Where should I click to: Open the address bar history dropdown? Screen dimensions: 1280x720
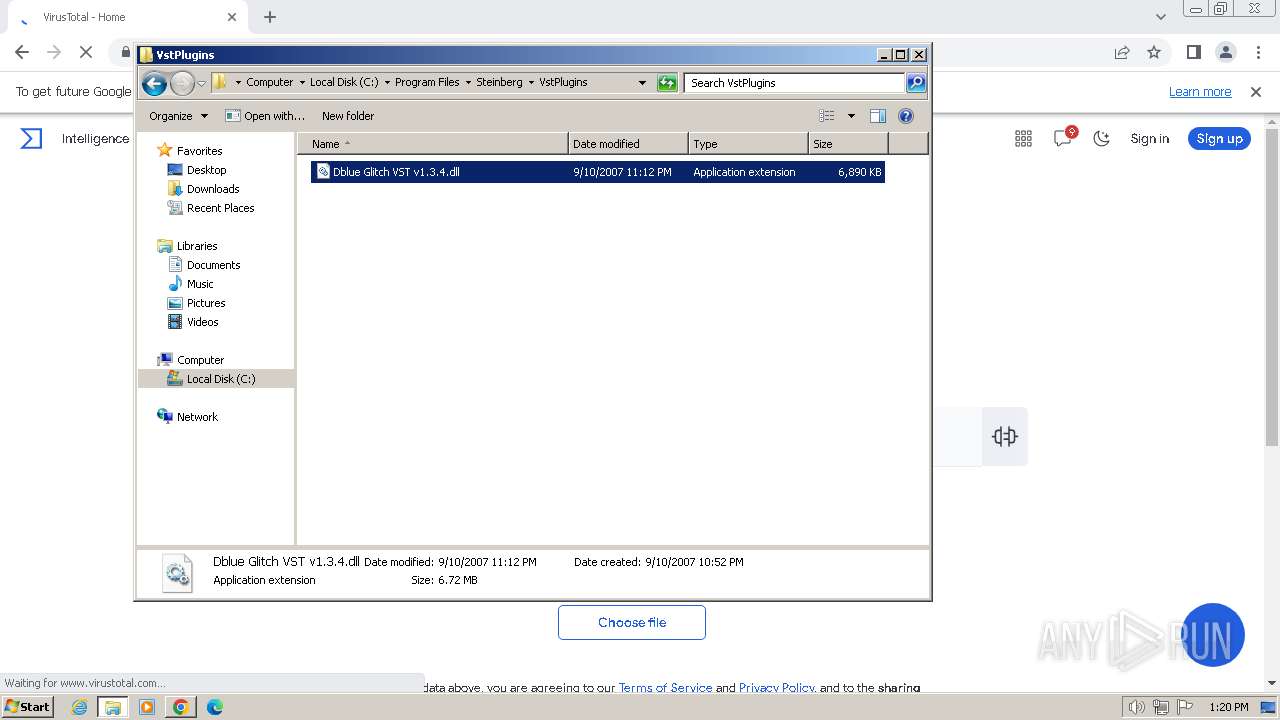pyautogui.click(x=642, y=83)
